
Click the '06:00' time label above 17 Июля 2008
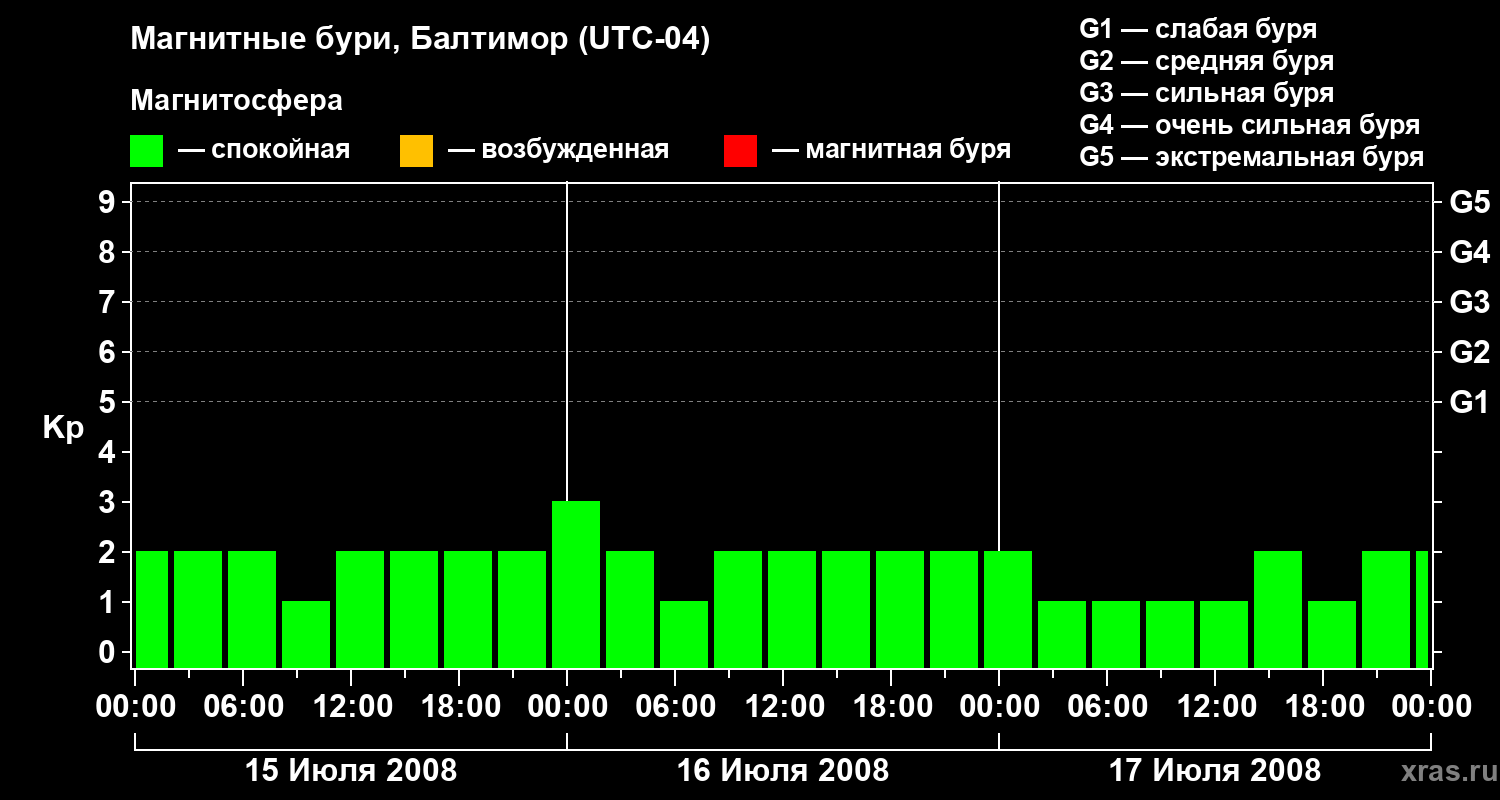[x=1108, y=707]
